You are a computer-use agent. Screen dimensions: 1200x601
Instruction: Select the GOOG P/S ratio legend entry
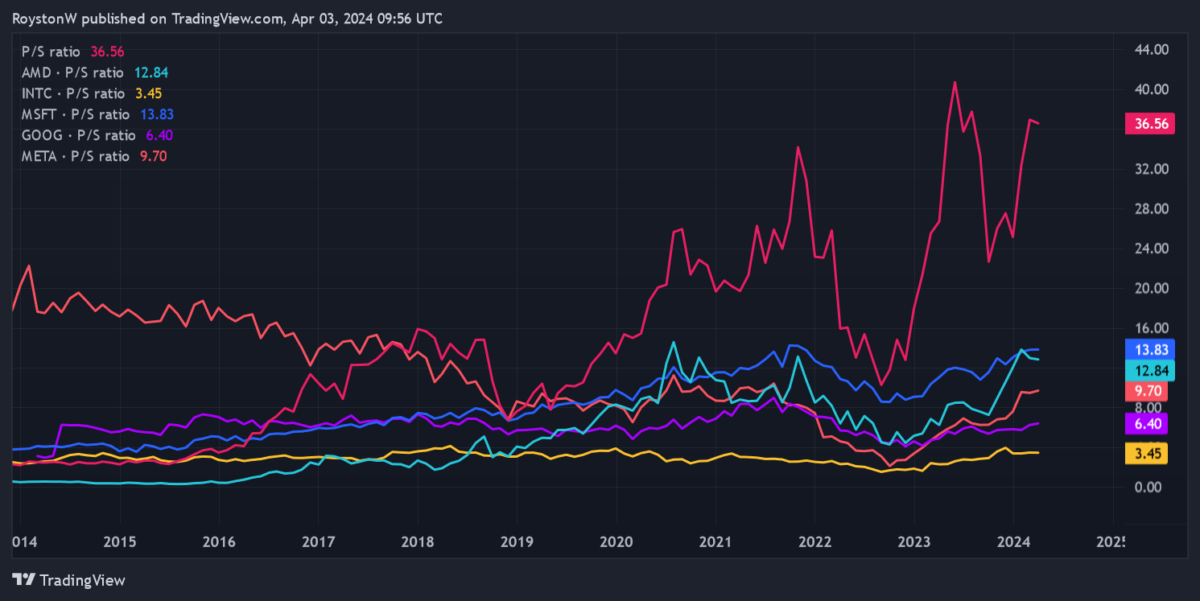tap(78, 135)
